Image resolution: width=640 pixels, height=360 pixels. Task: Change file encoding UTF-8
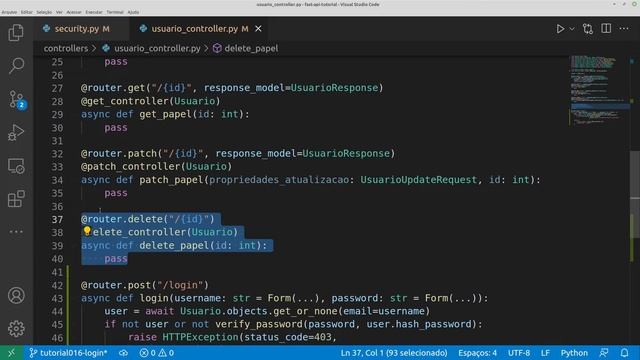click(519, 353)
